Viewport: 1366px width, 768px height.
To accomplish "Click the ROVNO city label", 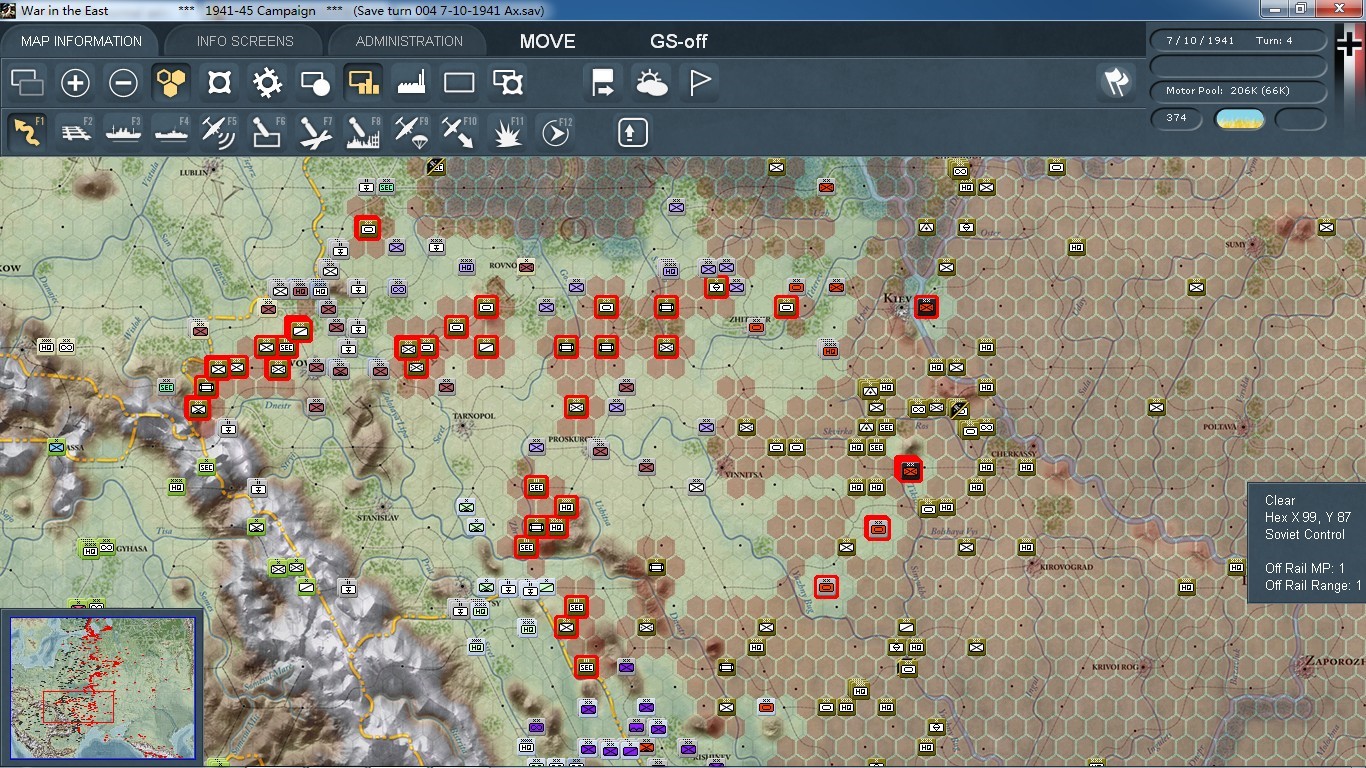I will [x=502, y=265].
